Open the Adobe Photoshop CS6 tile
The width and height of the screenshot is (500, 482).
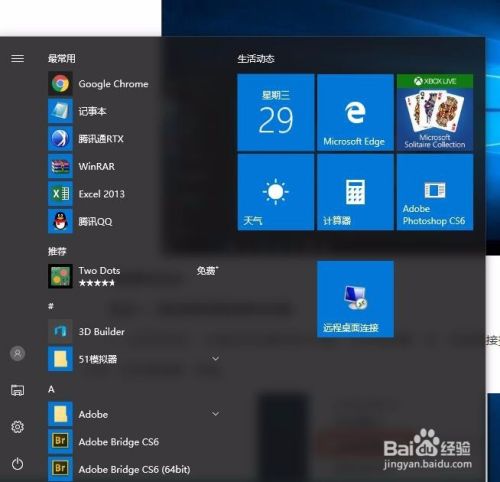pos(435,192)
